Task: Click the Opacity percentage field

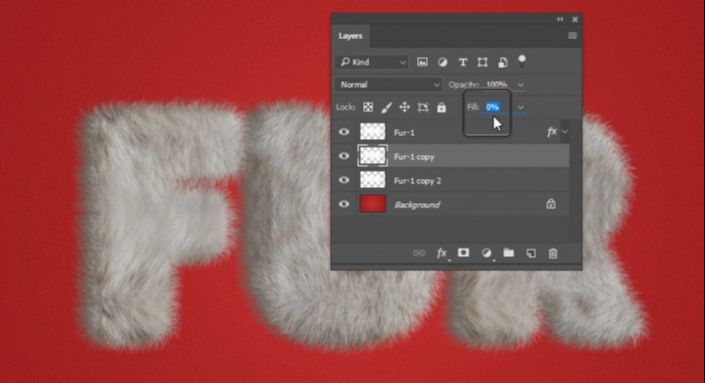Action: click(497, 85)
